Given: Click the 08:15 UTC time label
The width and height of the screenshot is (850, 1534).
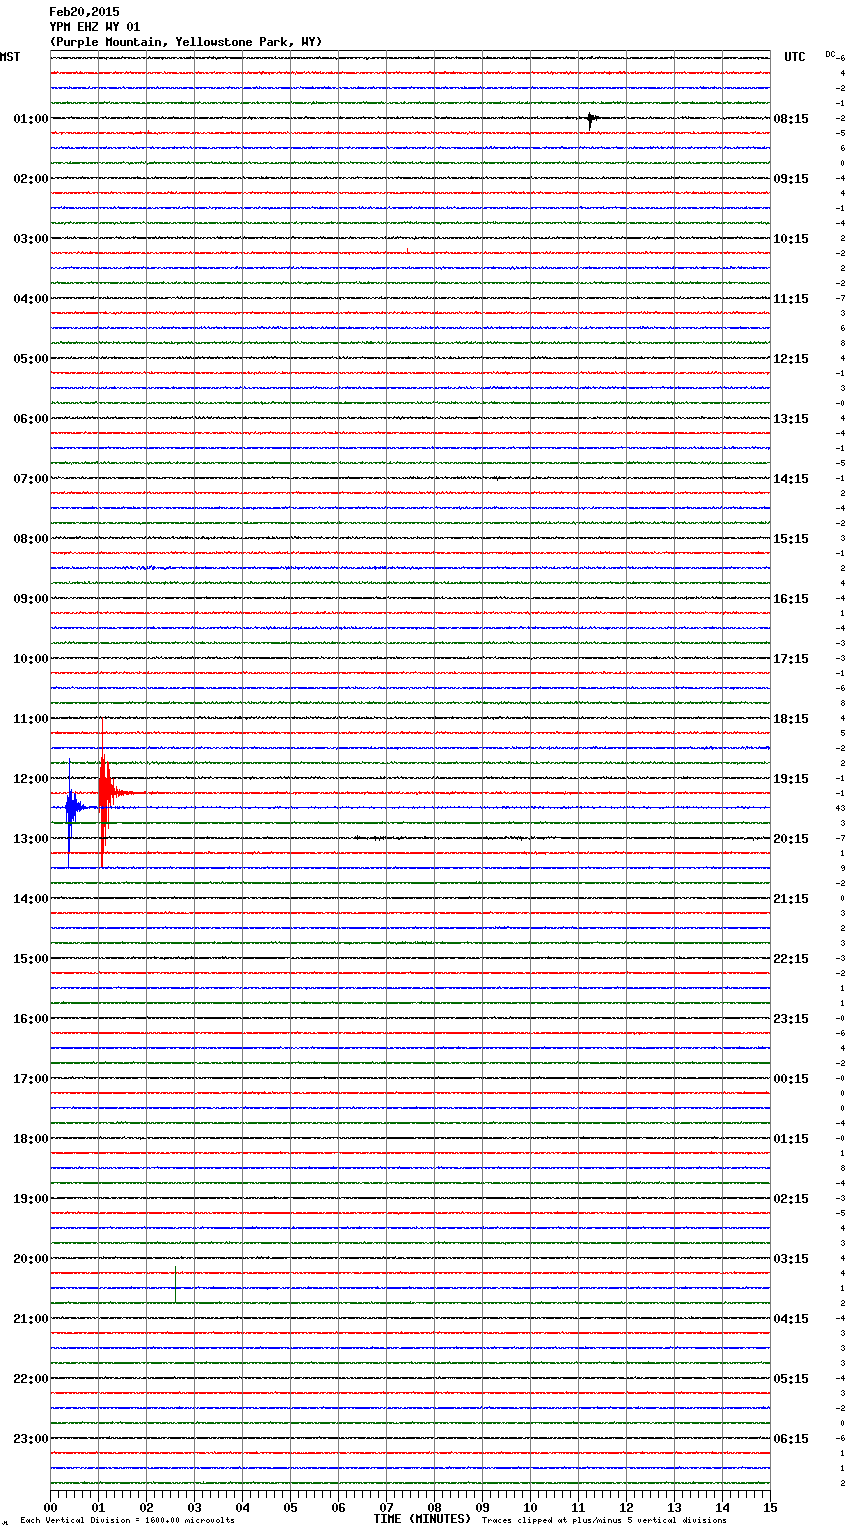Looking at the screenshot, I should click(791, 119).
